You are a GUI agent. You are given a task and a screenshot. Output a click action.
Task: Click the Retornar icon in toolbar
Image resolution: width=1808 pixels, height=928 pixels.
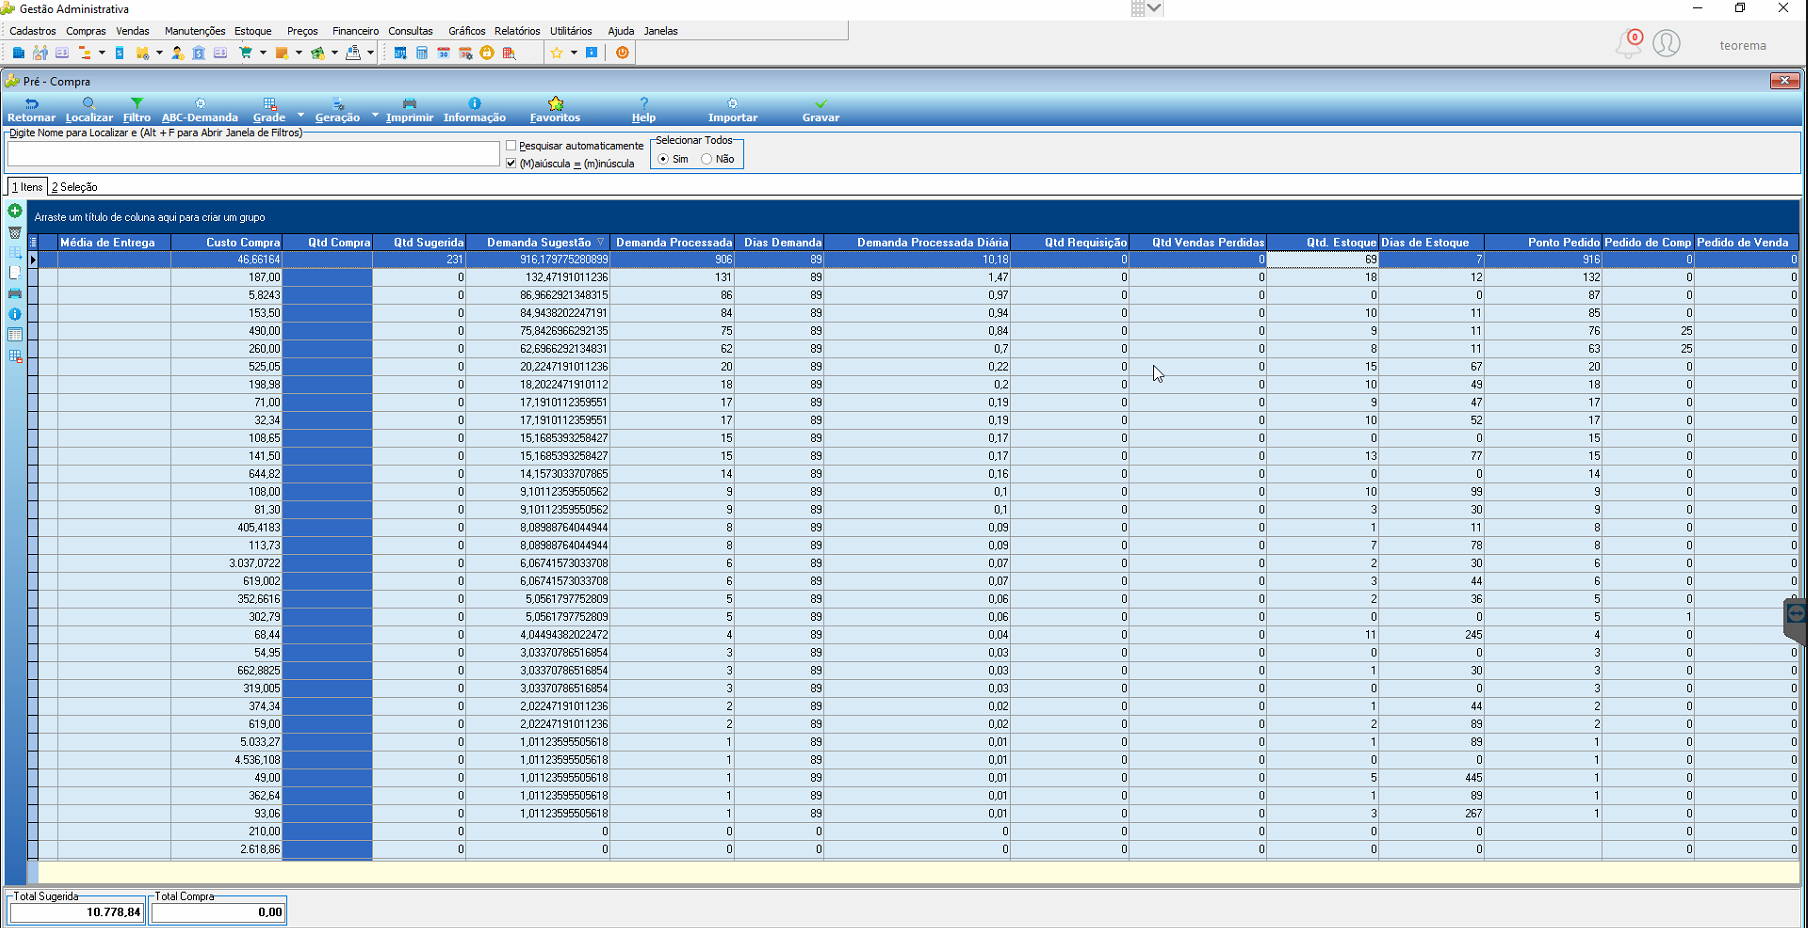coord(31,104)
